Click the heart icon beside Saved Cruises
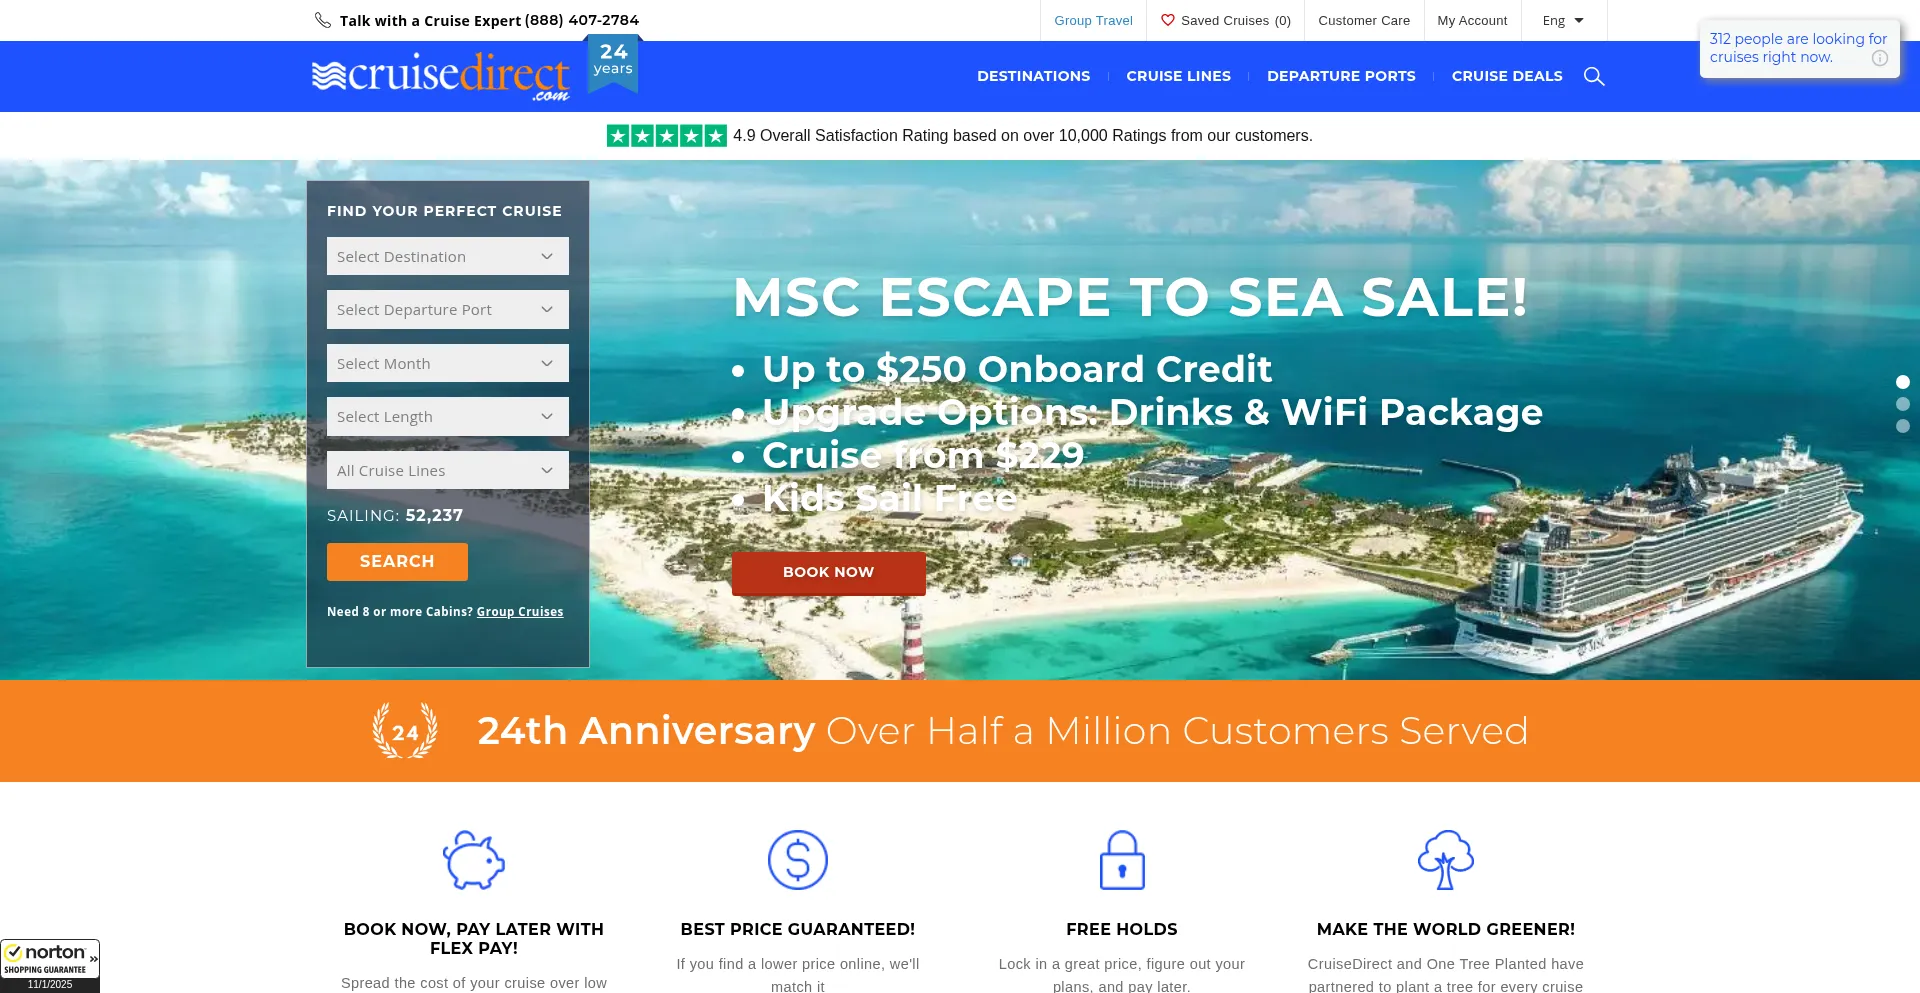This screenshot has width=1920, height=993. coord(1167,20)
